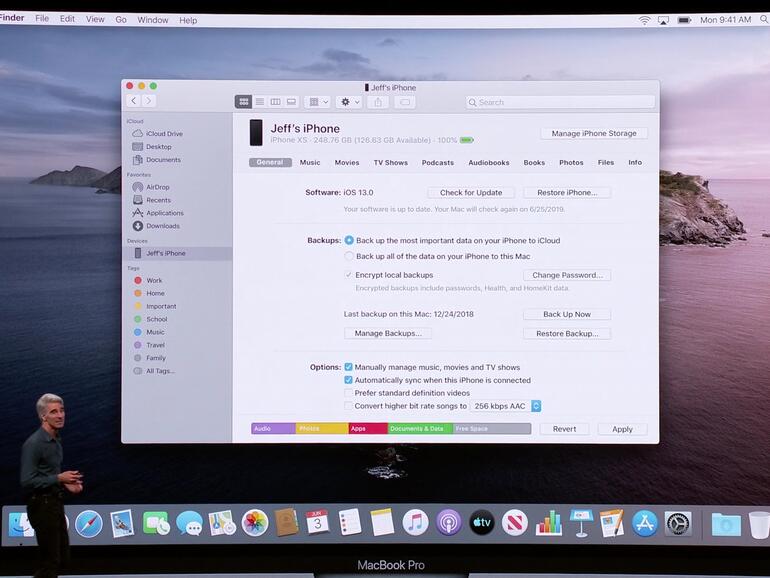The height and width of the screenshot is (578, 770).
Task: Switch to the Podcasts tab
Action: click(438, 163)
